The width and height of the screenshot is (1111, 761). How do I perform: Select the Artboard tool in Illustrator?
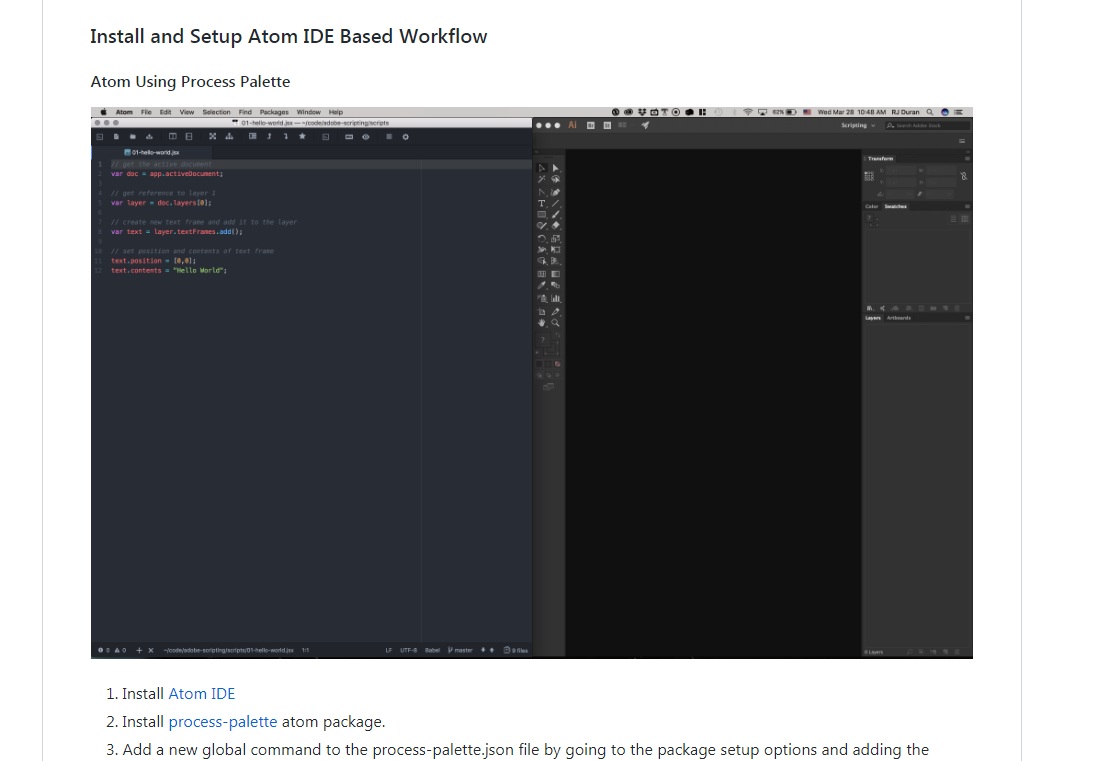click(x=542, y=312)
